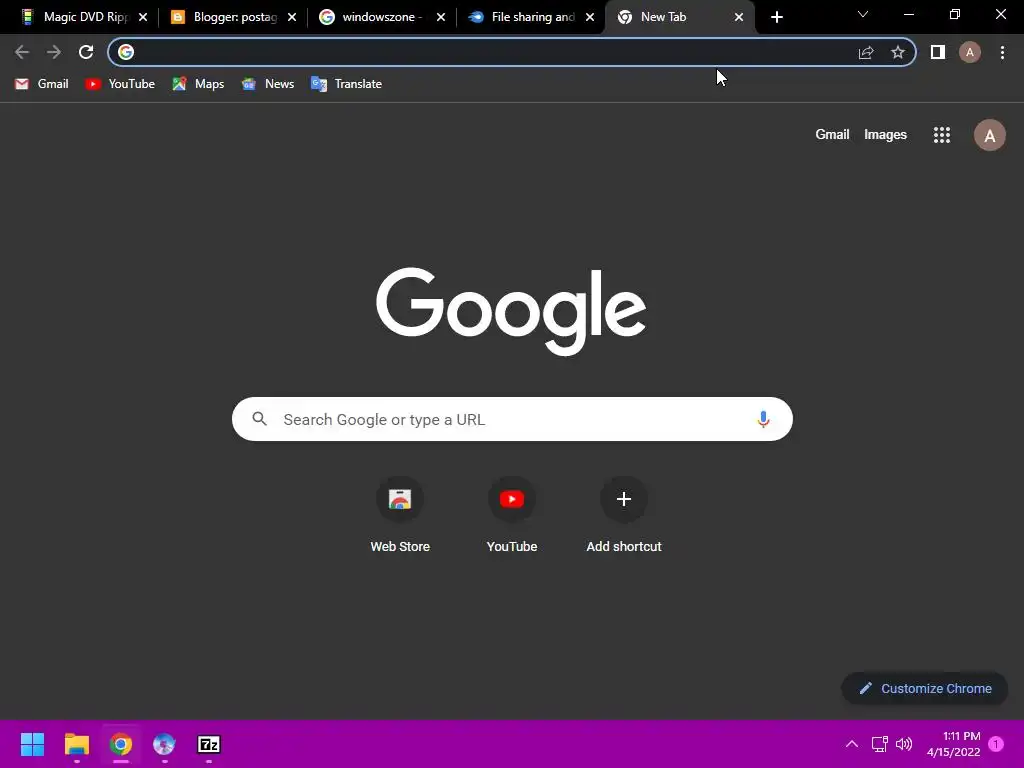Click the Search Google or type a URL box

click(x=512, y=419)
